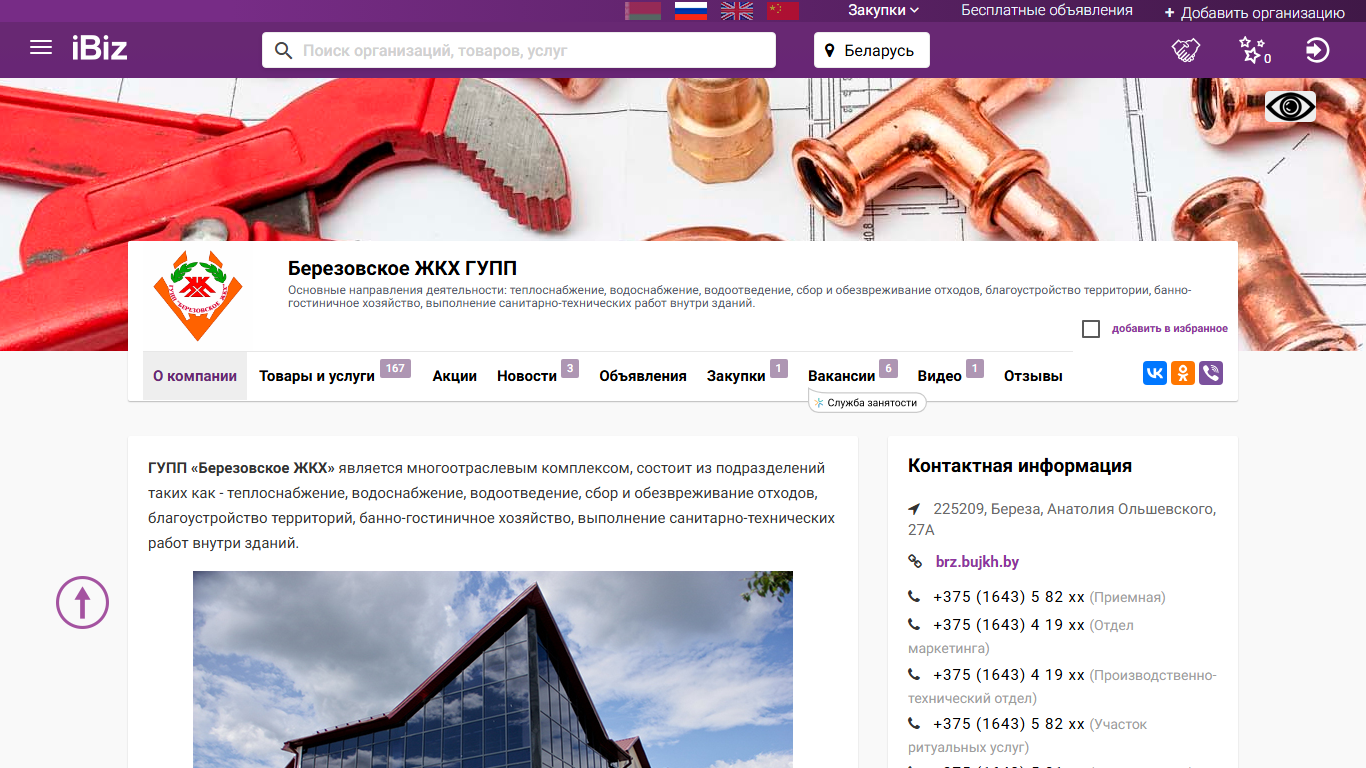Click the login arrow icon
The width and height of the screenshot is (1366, 768).
pyautogui.click(x=1318, y=50)
